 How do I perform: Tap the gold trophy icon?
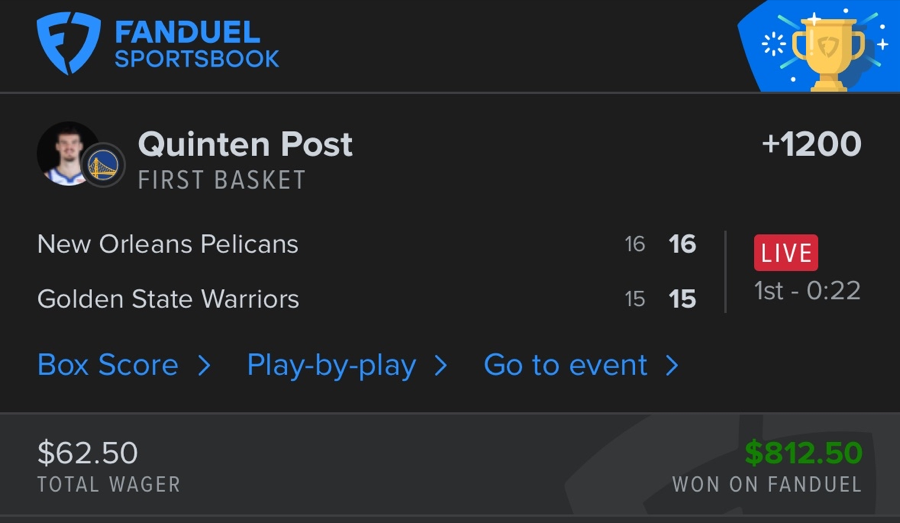[x=827, y=52]
